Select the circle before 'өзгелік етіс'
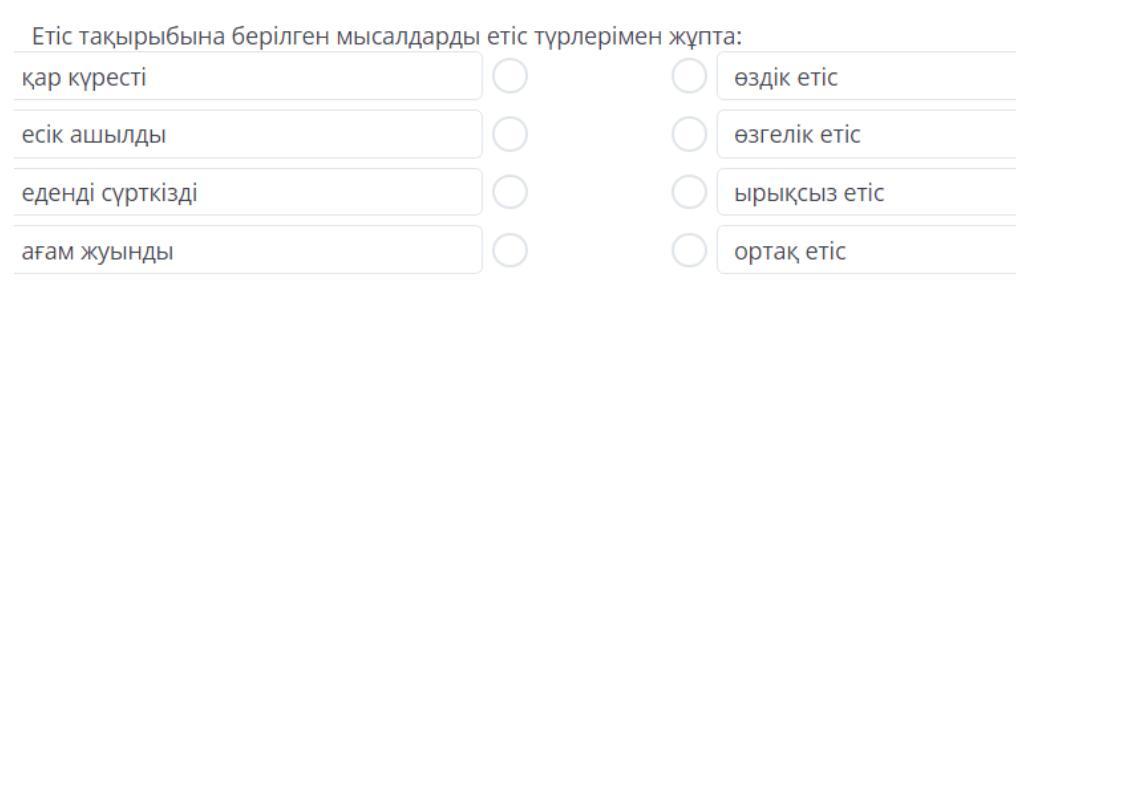 click(x=689, y=135)
